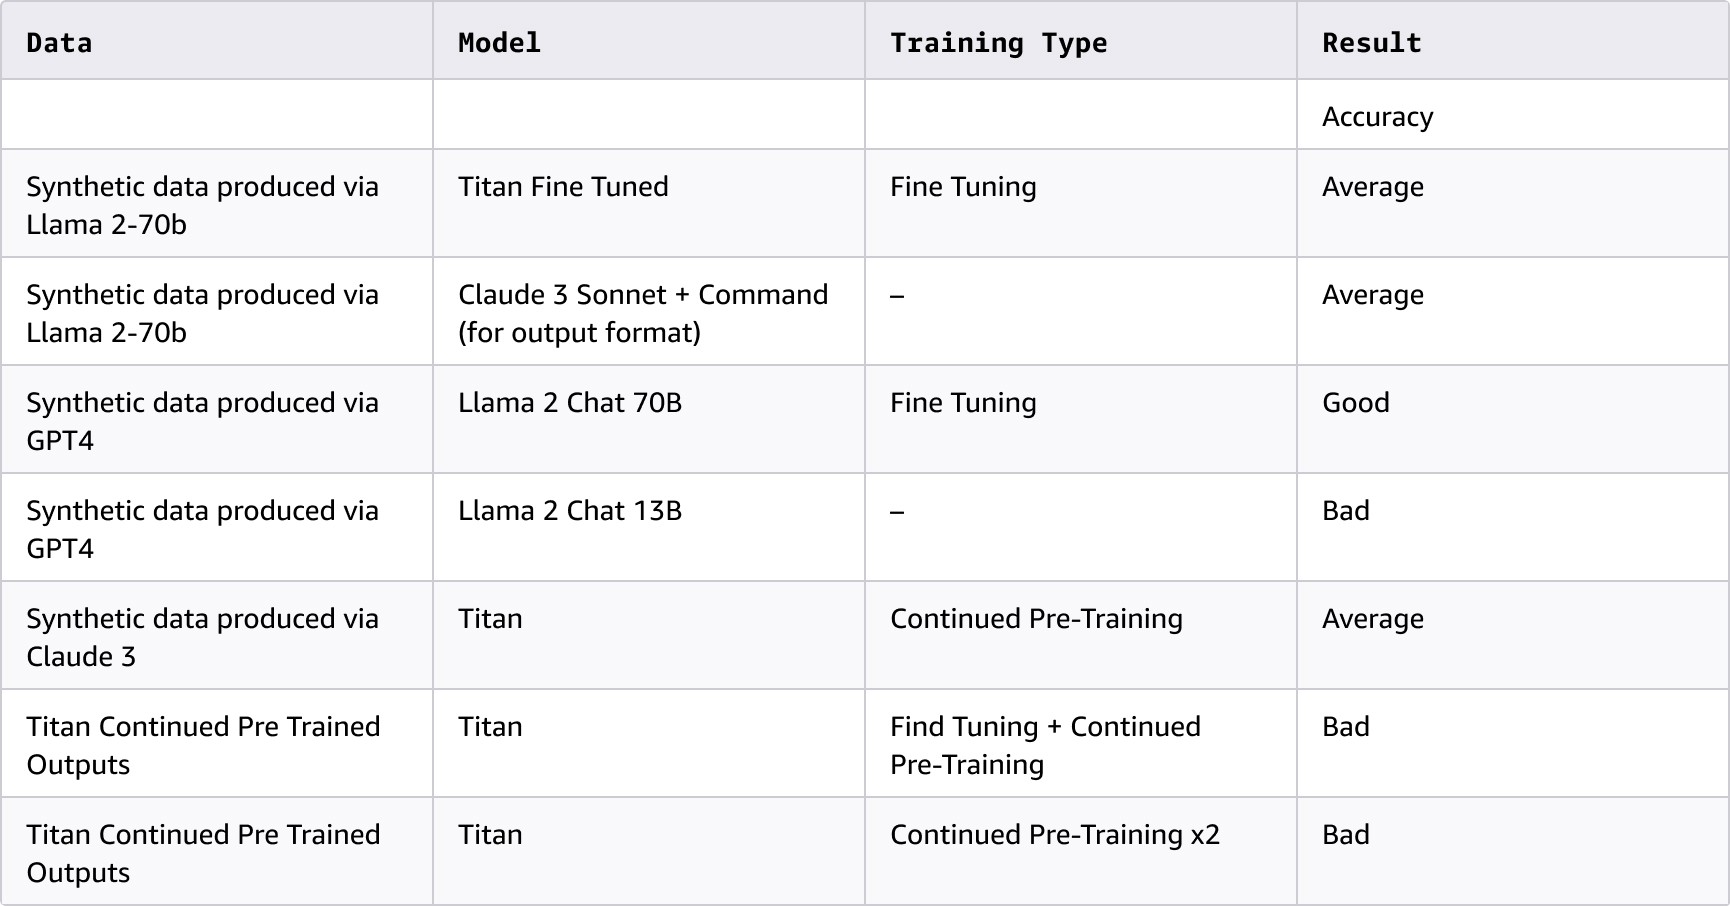The width and height of the screenshot is (1730, 906).
Task: Select the Titan Fine Tuned model cell
Action: [x=563, y=187]
